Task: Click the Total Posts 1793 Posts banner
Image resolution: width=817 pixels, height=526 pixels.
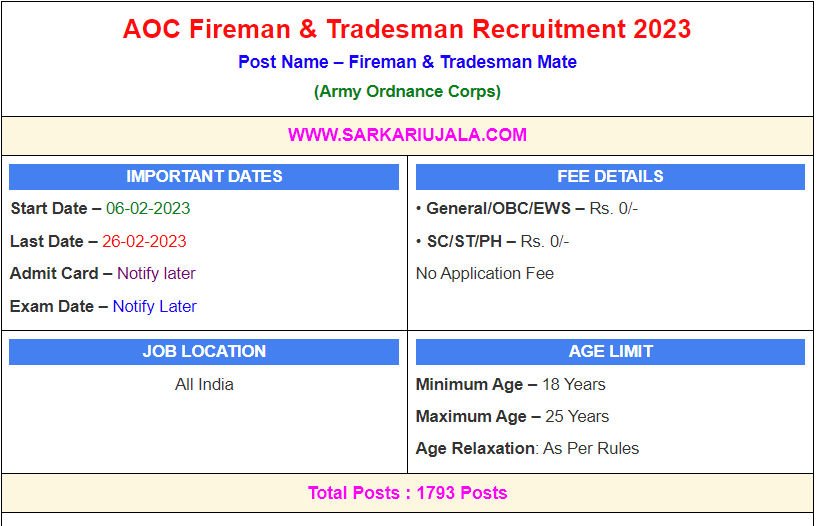Action: (x=407, y=493)
